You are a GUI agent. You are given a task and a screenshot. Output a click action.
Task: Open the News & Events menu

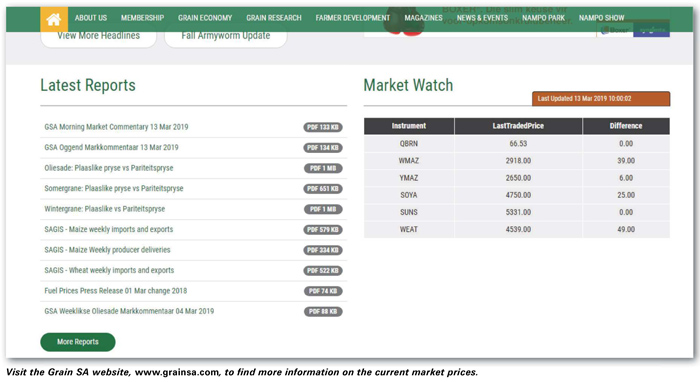[x=482, y=18]
